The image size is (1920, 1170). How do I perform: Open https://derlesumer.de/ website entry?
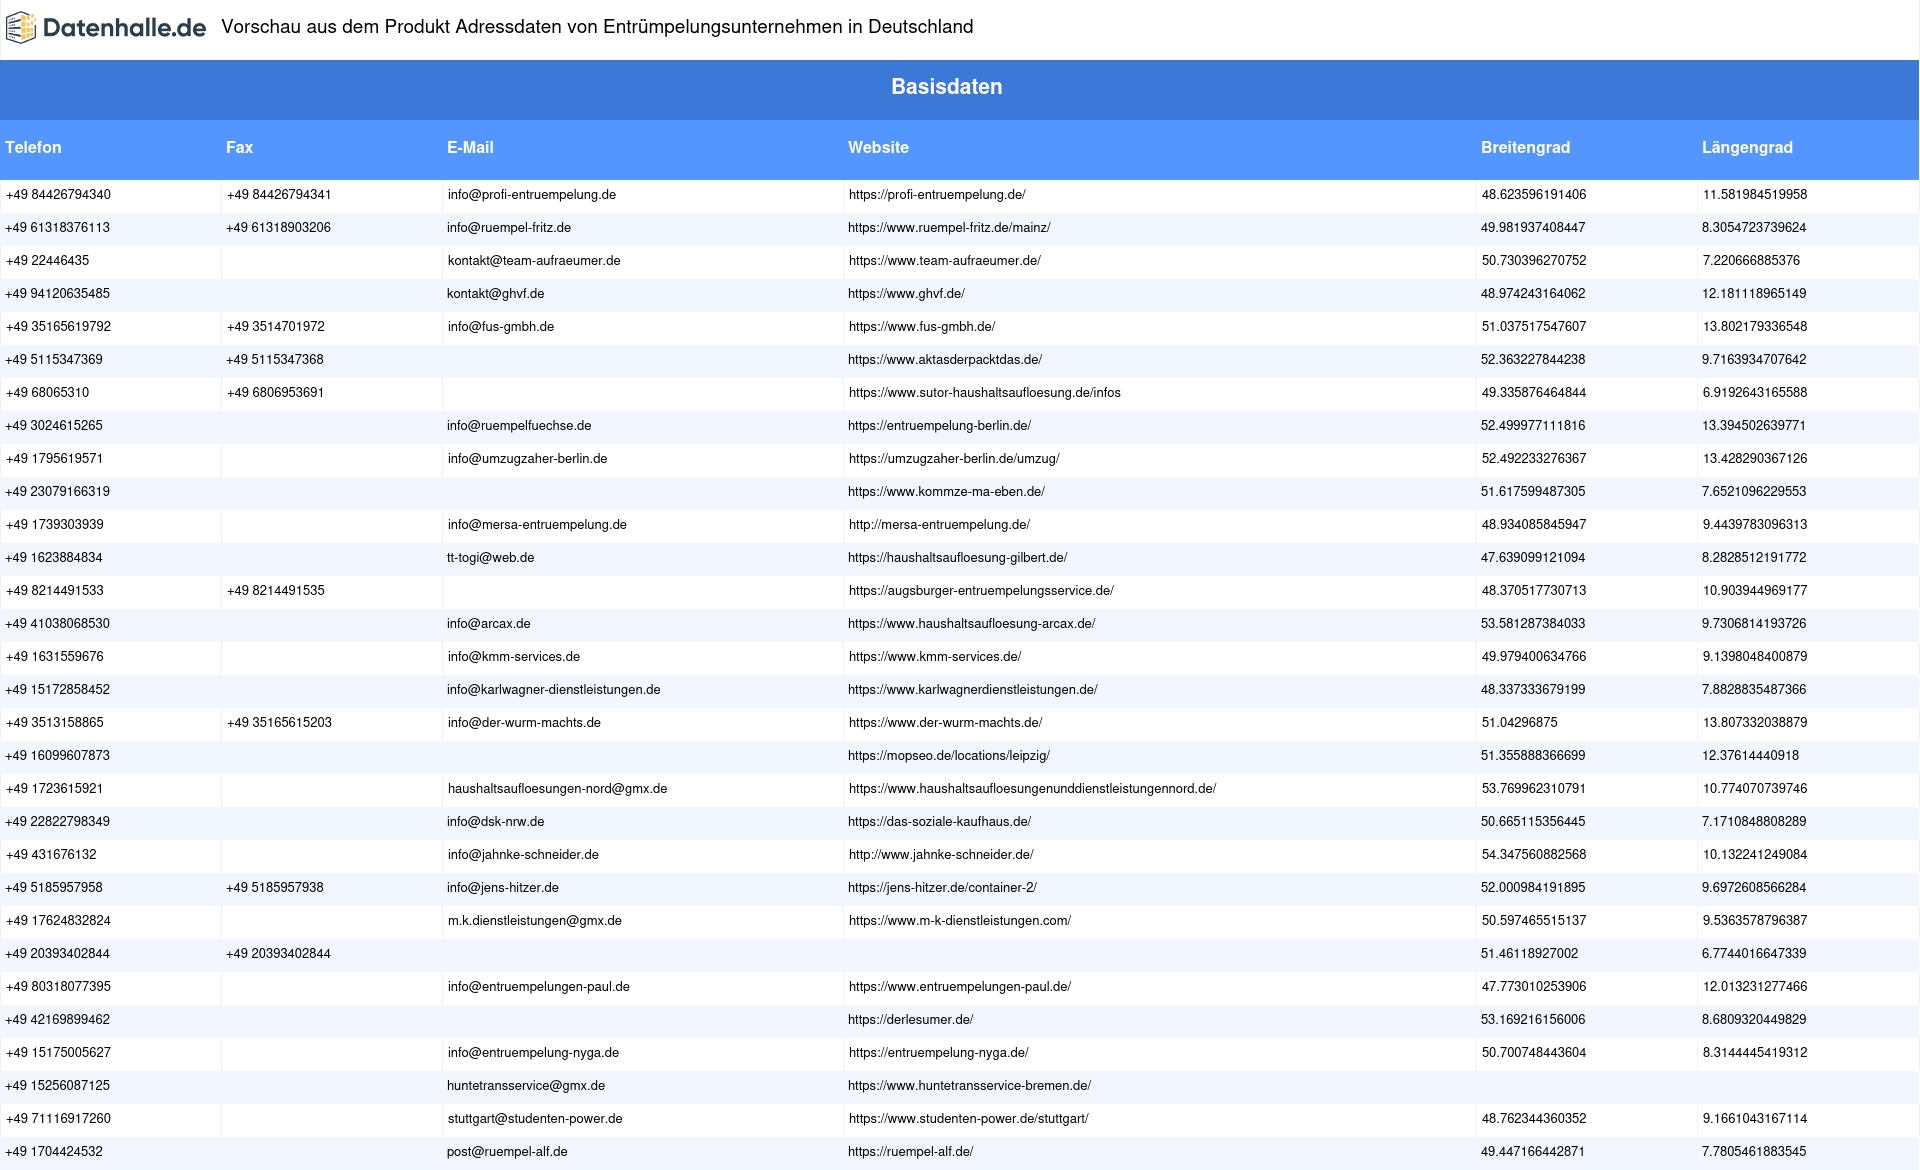[x=911, y=1020]
